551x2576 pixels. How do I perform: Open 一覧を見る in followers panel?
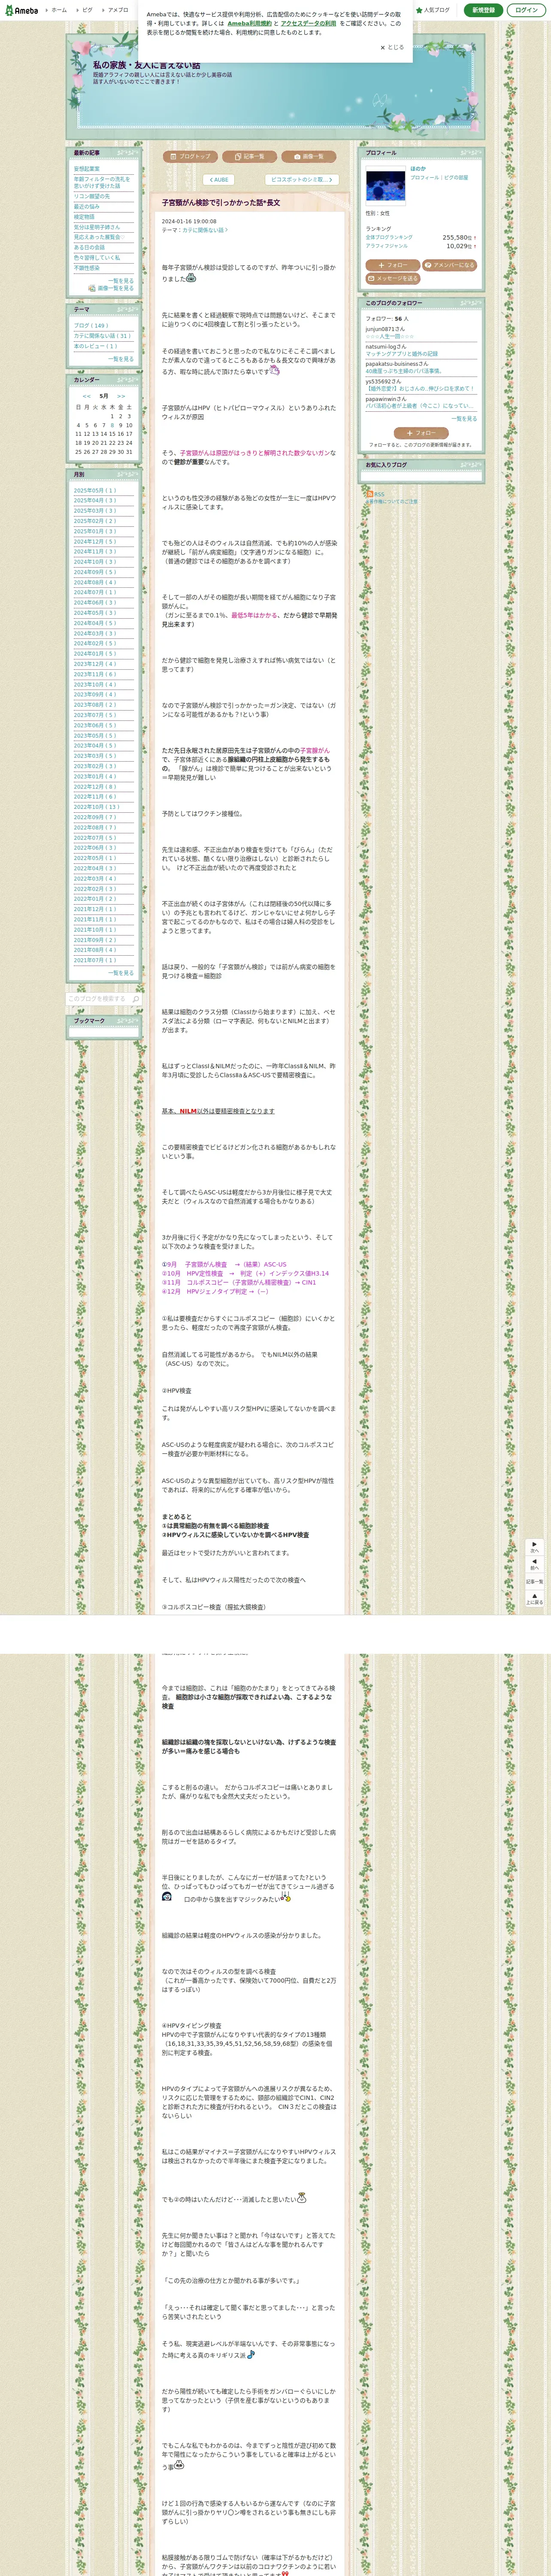click(x=464, y=419)
